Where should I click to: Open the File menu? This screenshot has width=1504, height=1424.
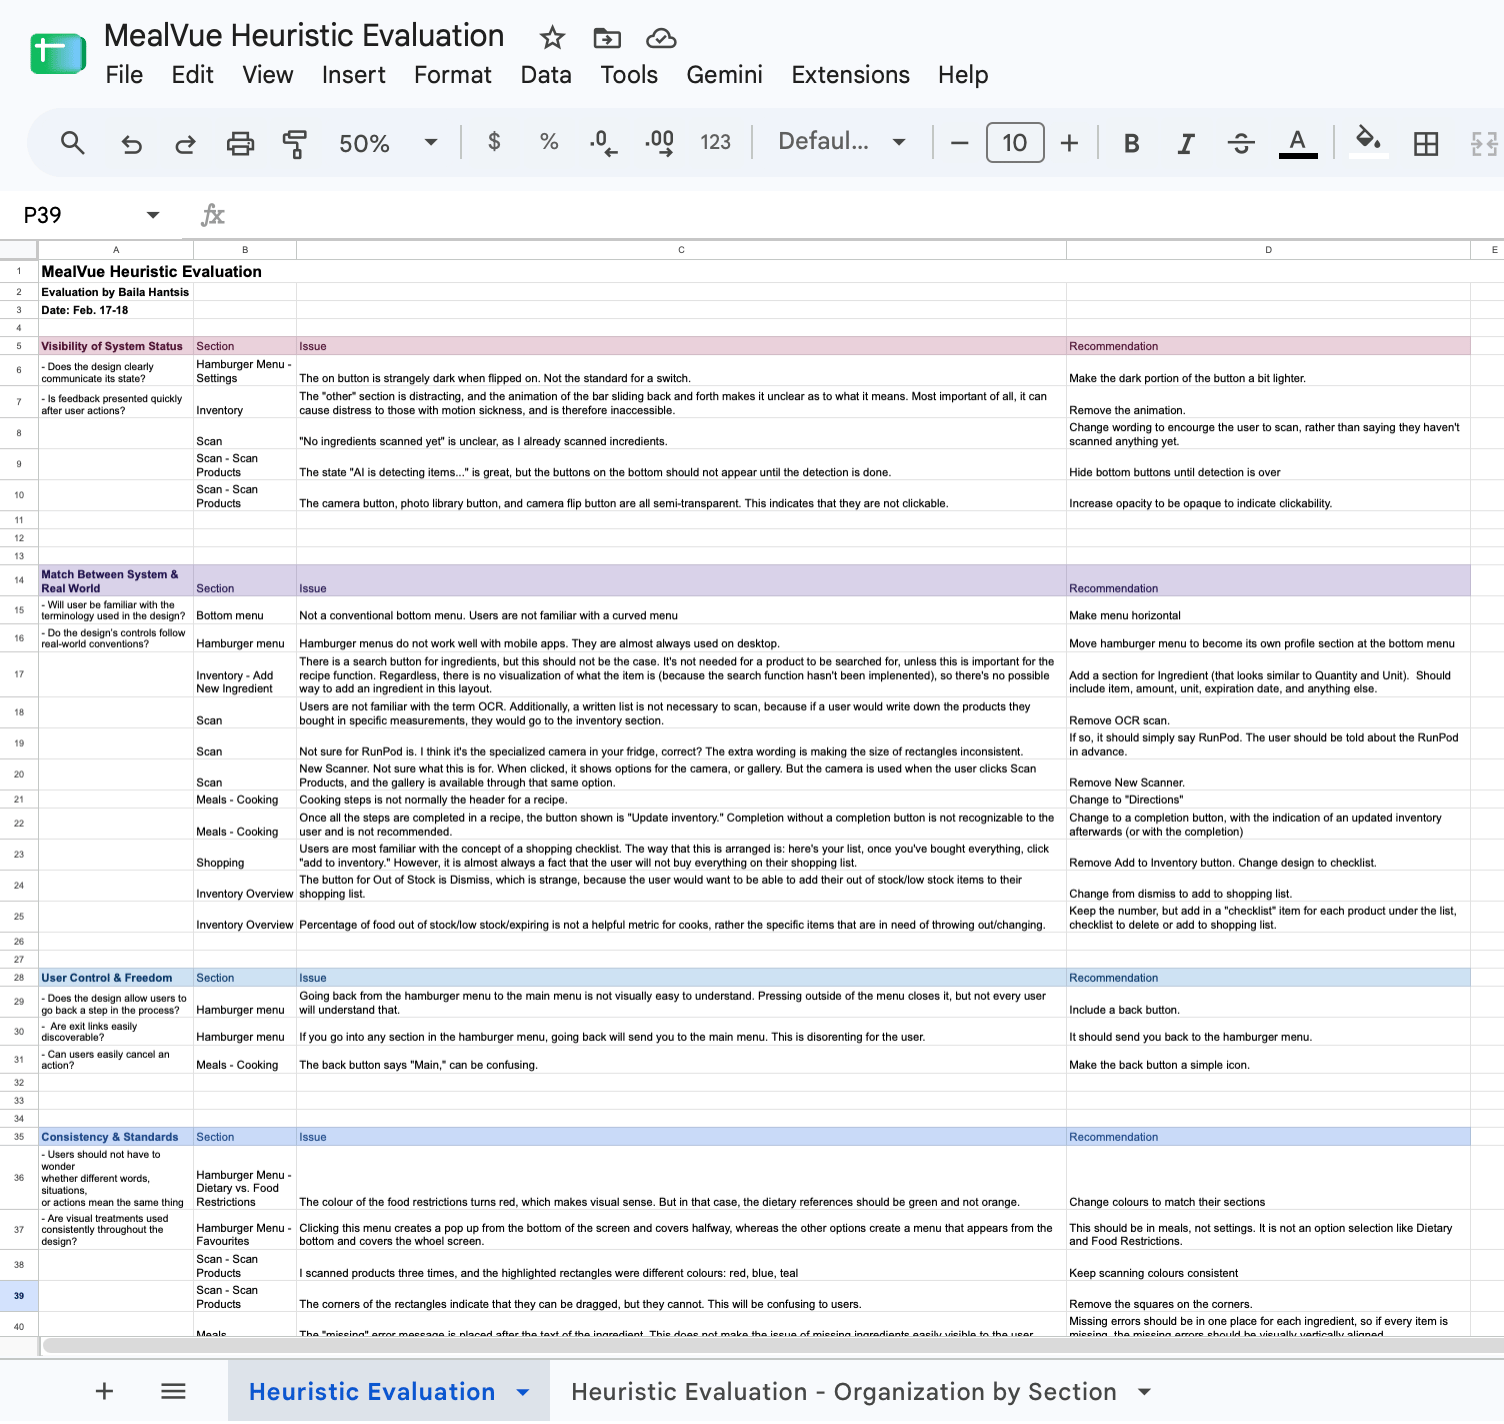124,75
